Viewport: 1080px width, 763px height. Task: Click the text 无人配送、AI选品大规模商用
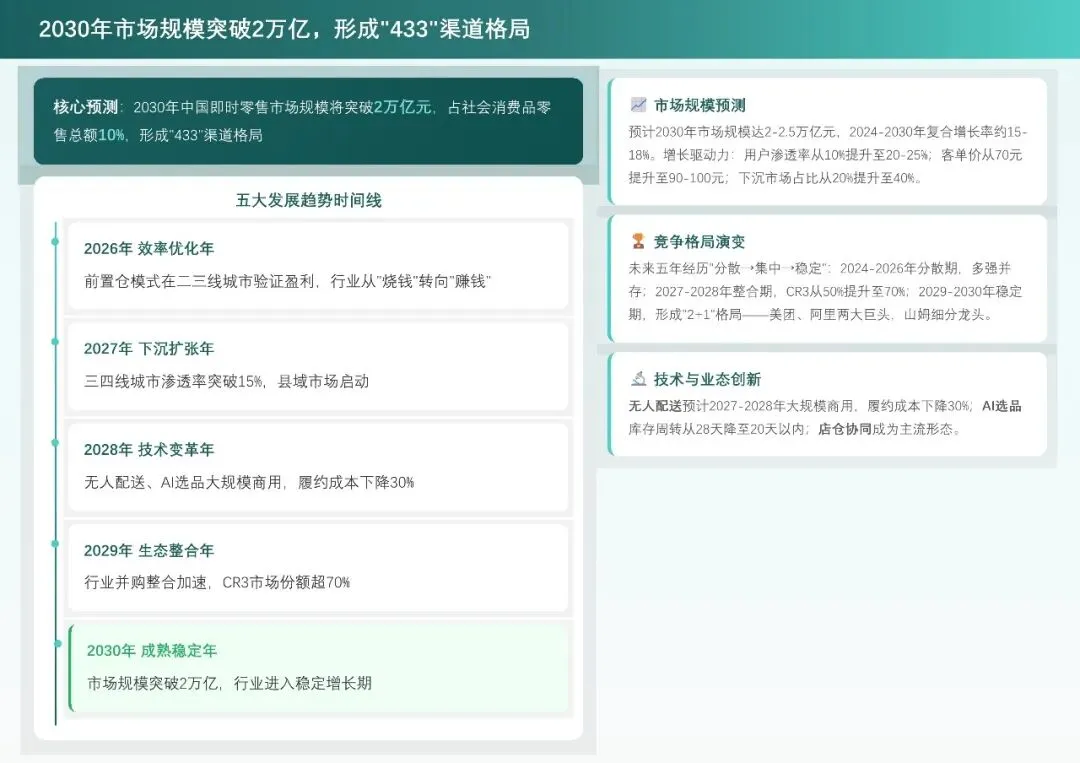pyautogui.click(x=183, y=482)
